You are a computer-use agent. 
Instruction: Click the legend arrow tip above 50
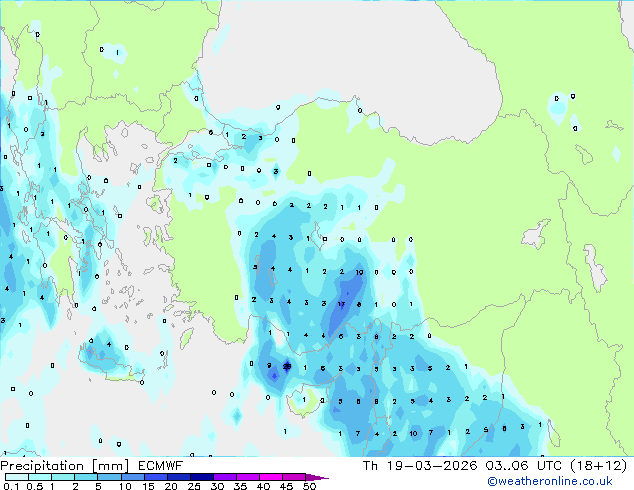(x=317, y=477)
